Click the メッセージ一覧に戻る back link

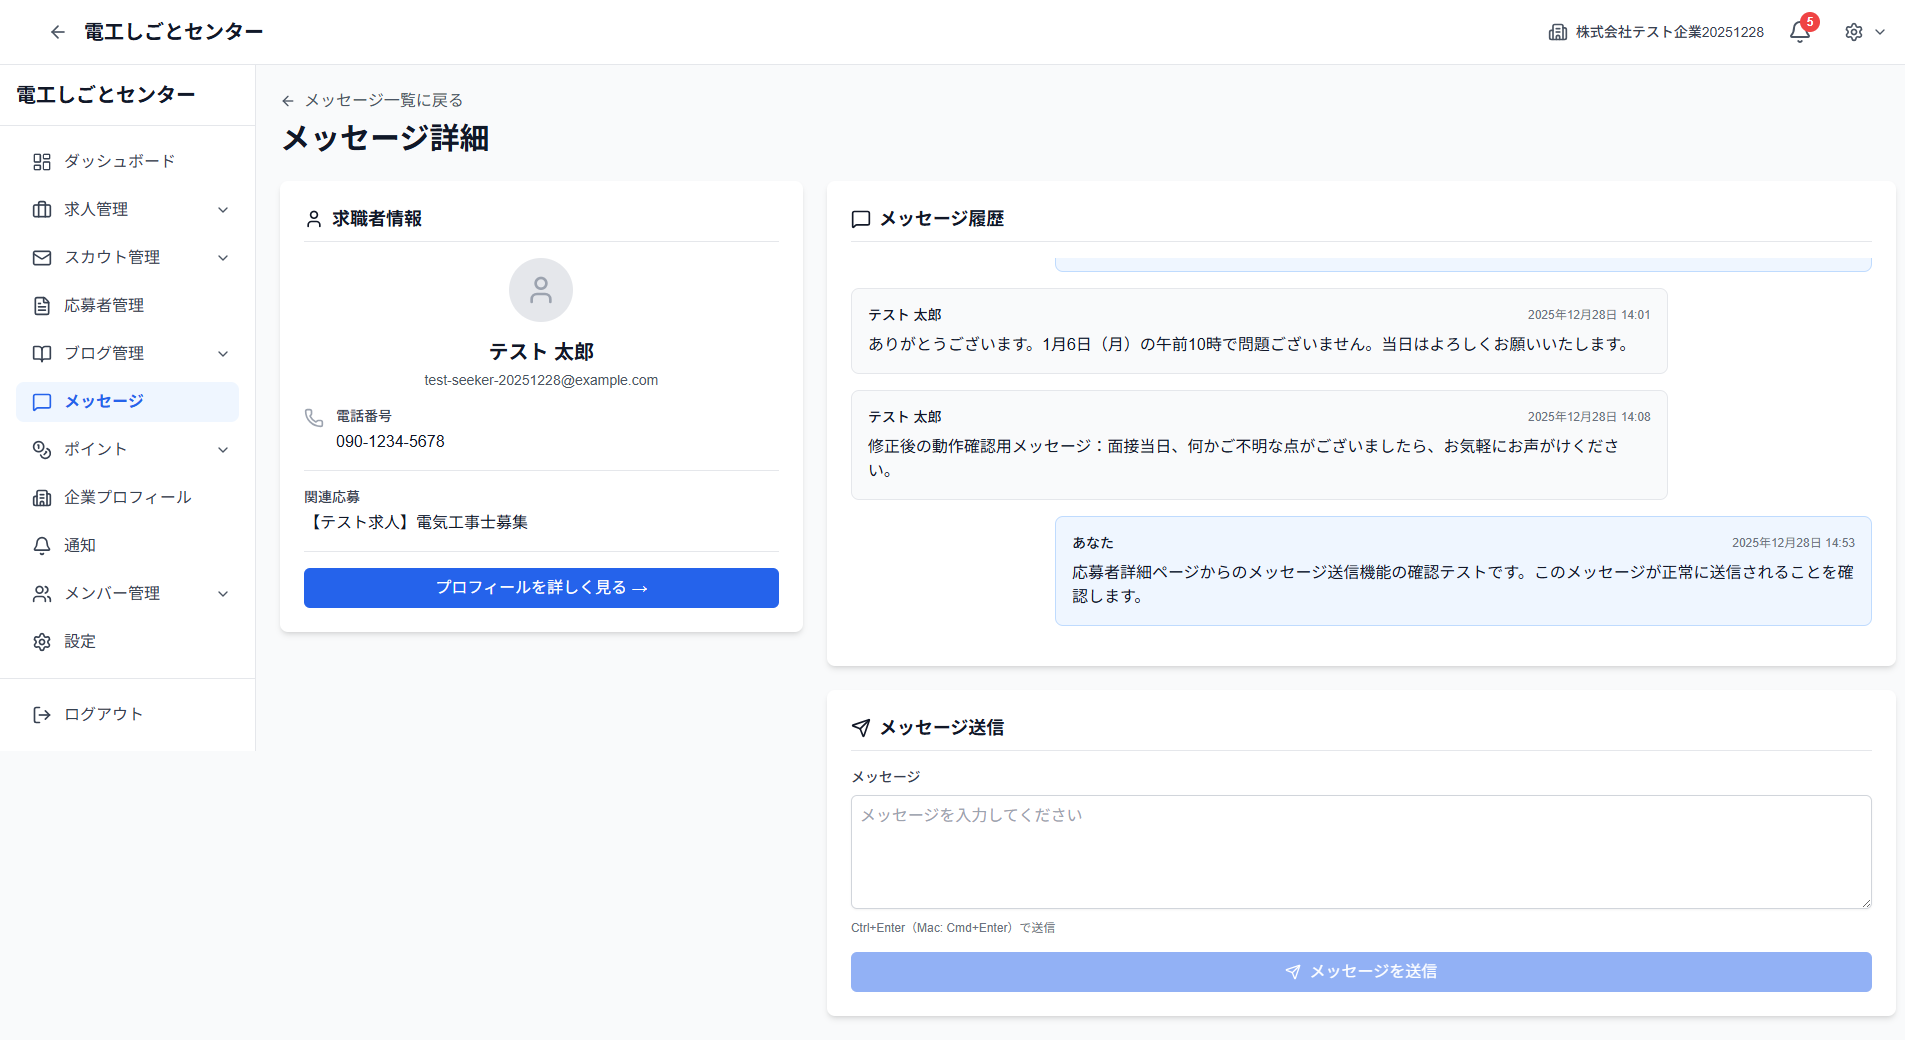372,100
